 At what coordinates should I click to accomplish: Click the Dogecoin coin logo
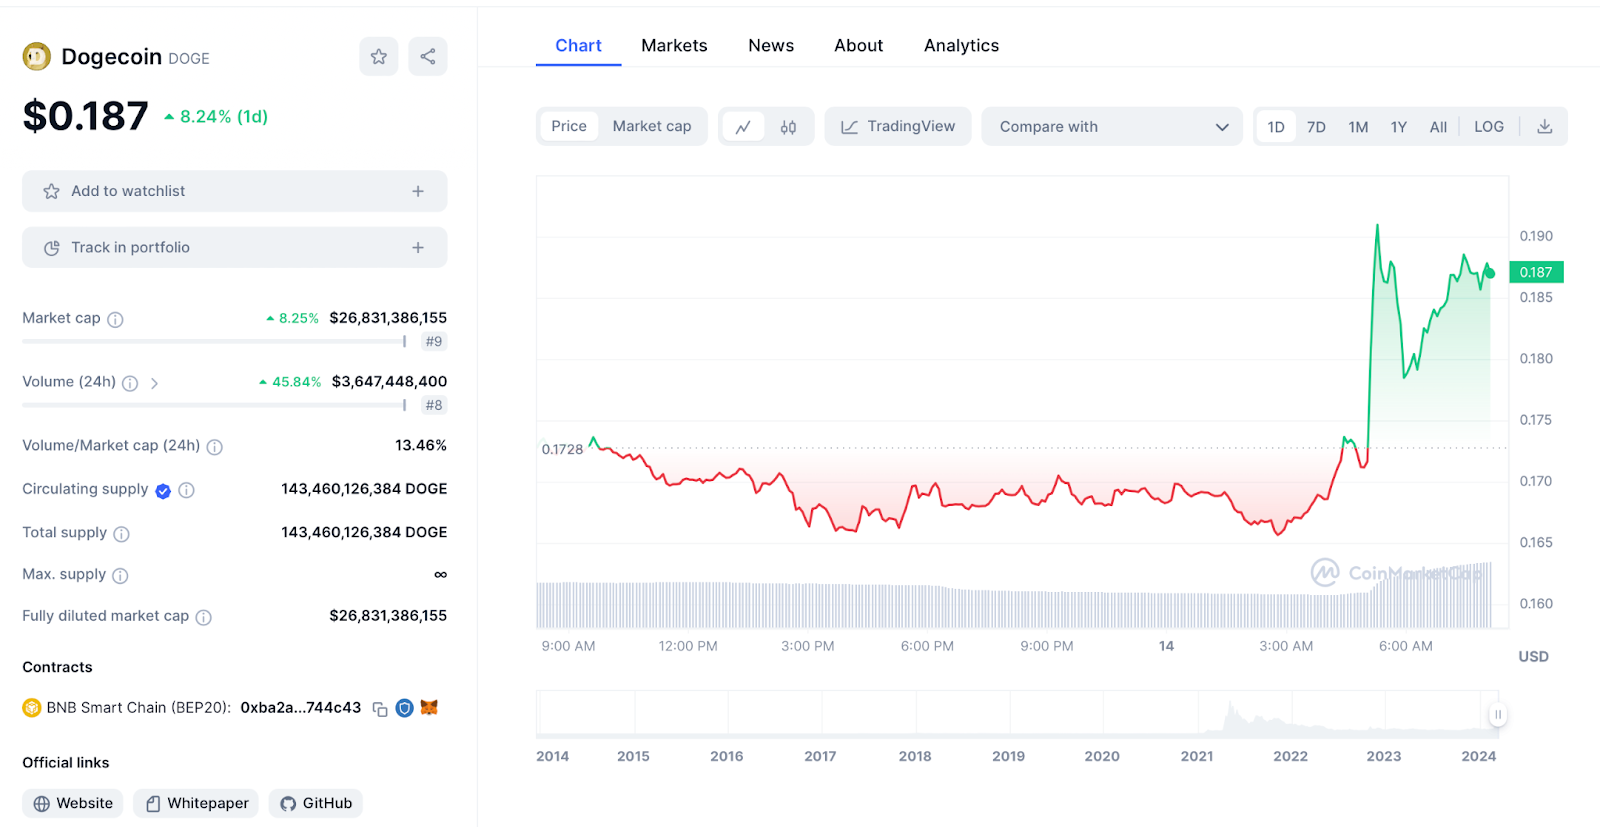tap(37, 57)
